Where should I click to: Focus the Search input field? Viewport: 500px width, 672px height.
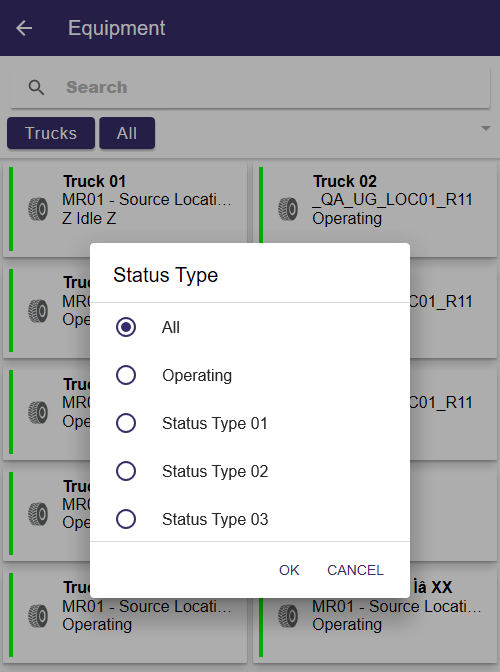250,87
